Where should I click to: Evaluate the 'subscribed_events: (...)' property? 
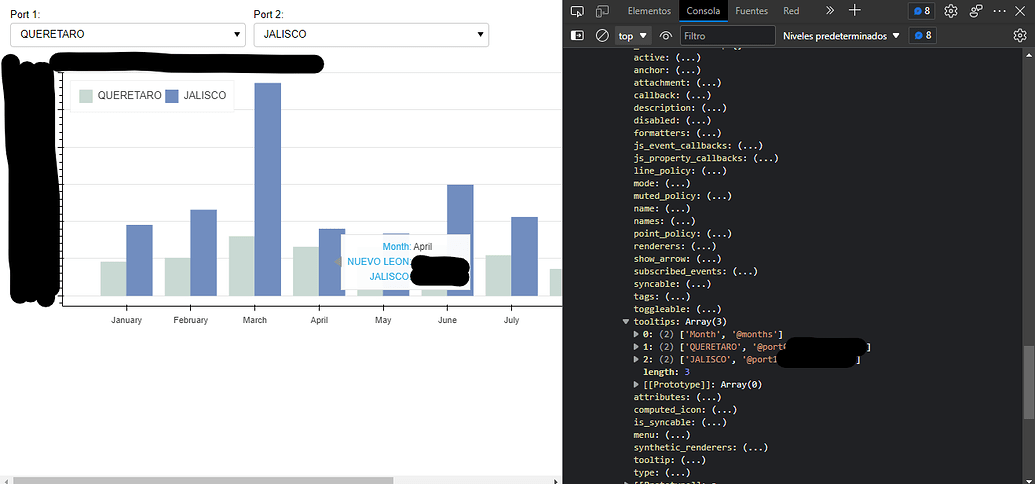tap(696, 271)
